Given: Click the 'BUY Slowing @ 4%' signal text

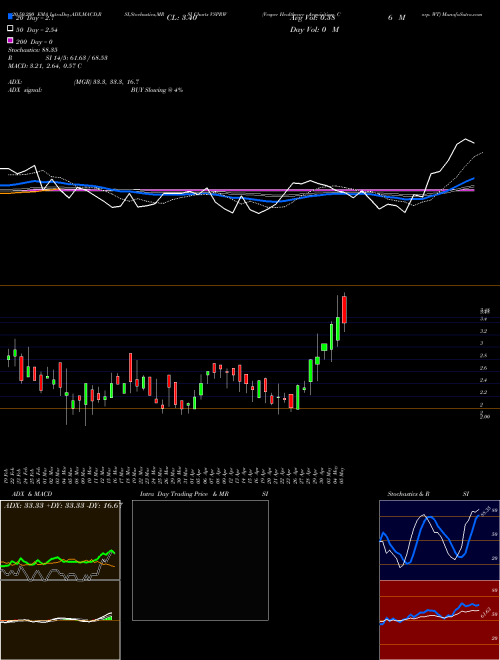Looking at the screenshot, I should 157,90.
